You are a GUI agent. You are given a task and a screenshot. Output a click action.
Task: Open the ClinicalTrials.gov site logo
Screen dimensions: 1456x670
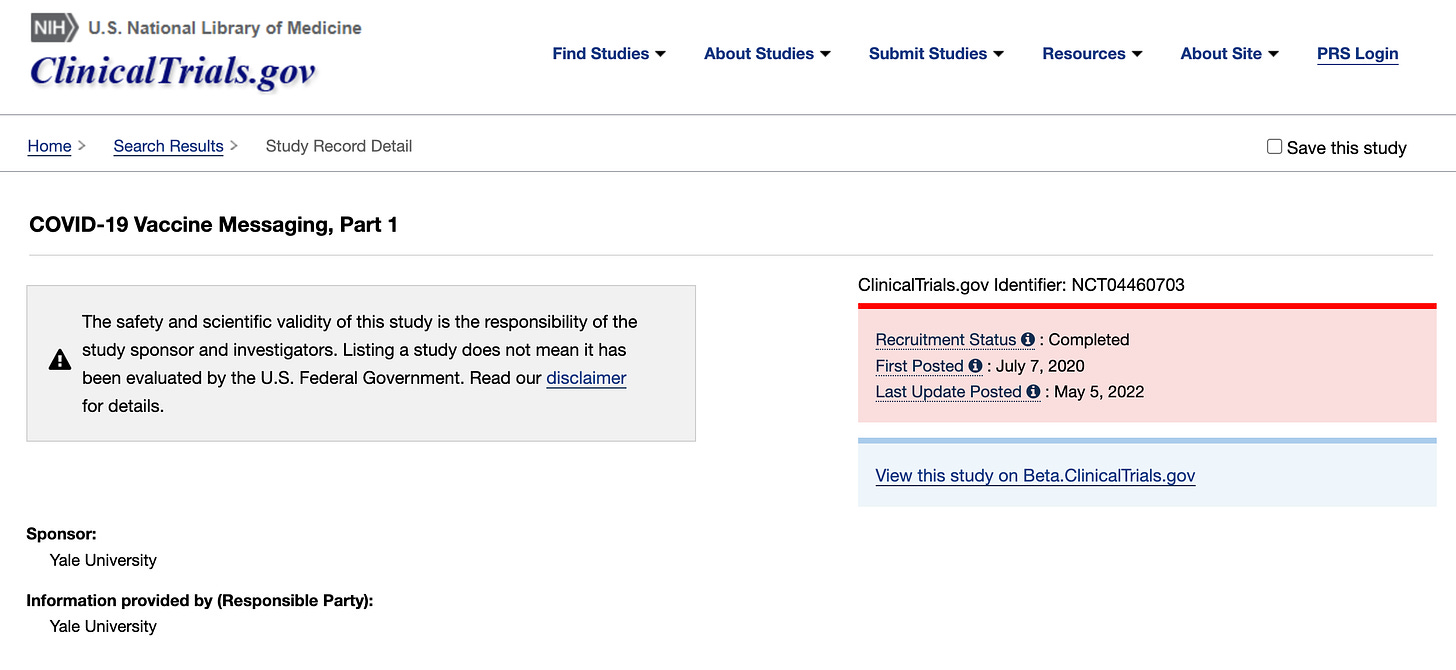173,71
